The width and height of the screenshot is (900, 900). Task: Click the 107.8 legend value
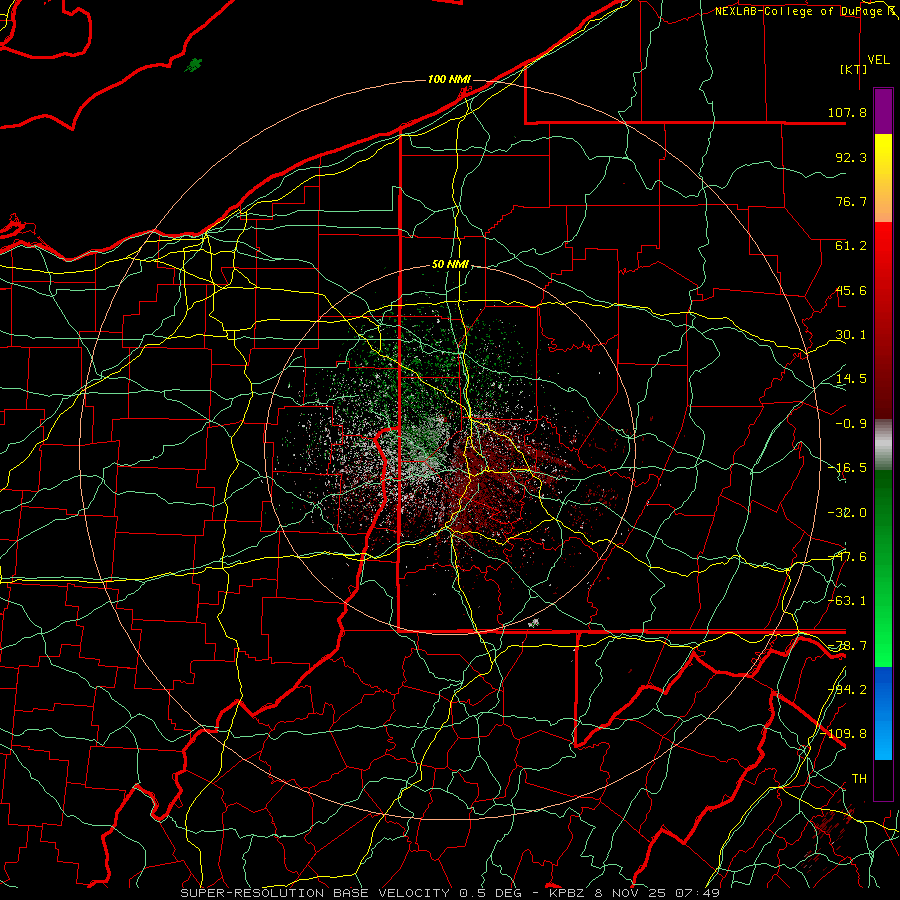[x=847, y=112]
